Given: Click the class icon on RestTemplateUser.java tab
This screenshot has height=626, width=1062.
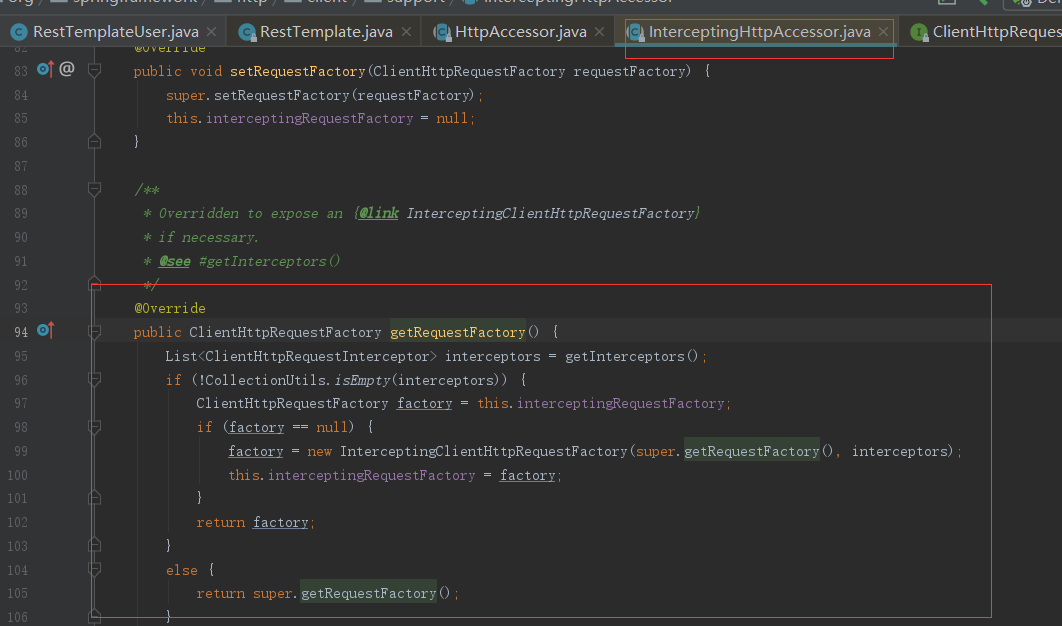Looking at the screenshot, I should (19, 32).
